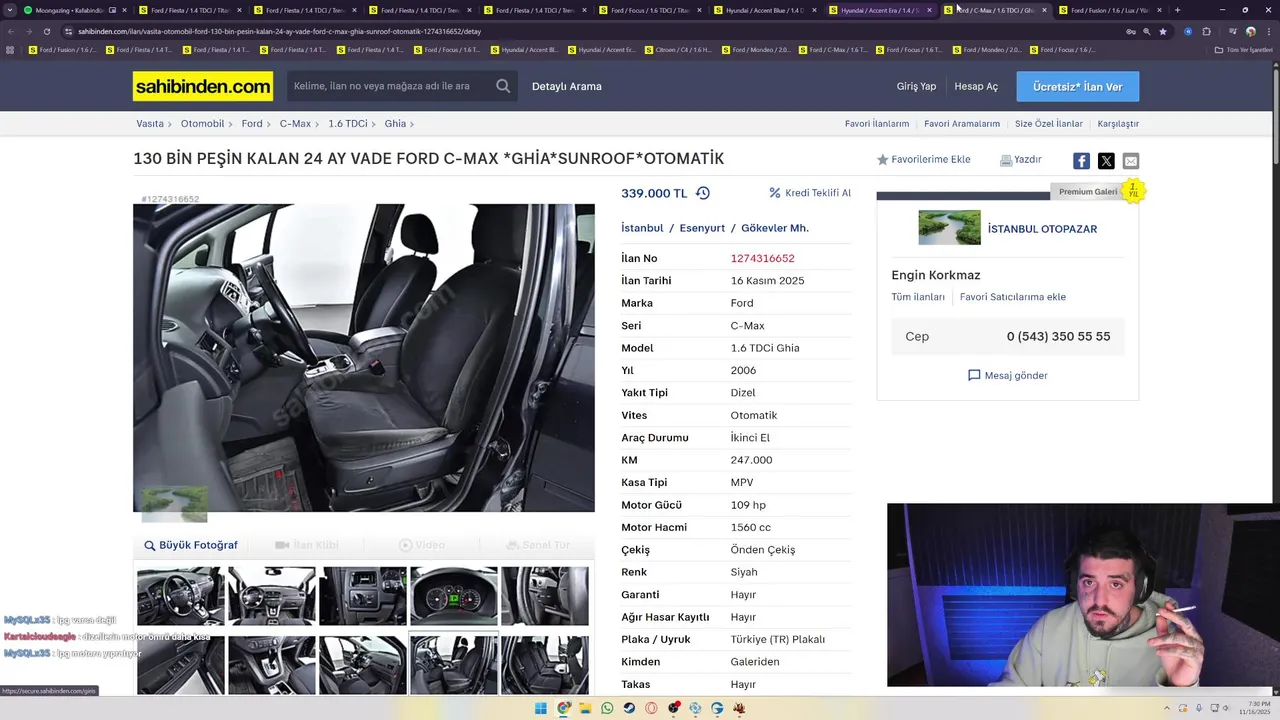Click the Gökevler Mh. location link
The width and height of the screenshot is (1280, 720).
click(775, 228)
